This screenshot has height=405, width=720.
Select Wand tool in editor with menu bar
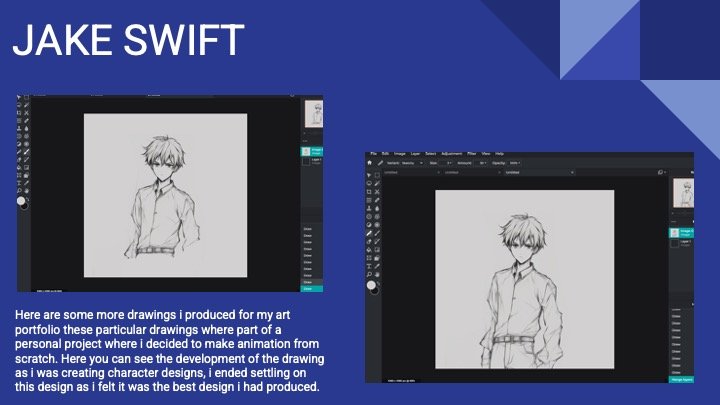377,183
